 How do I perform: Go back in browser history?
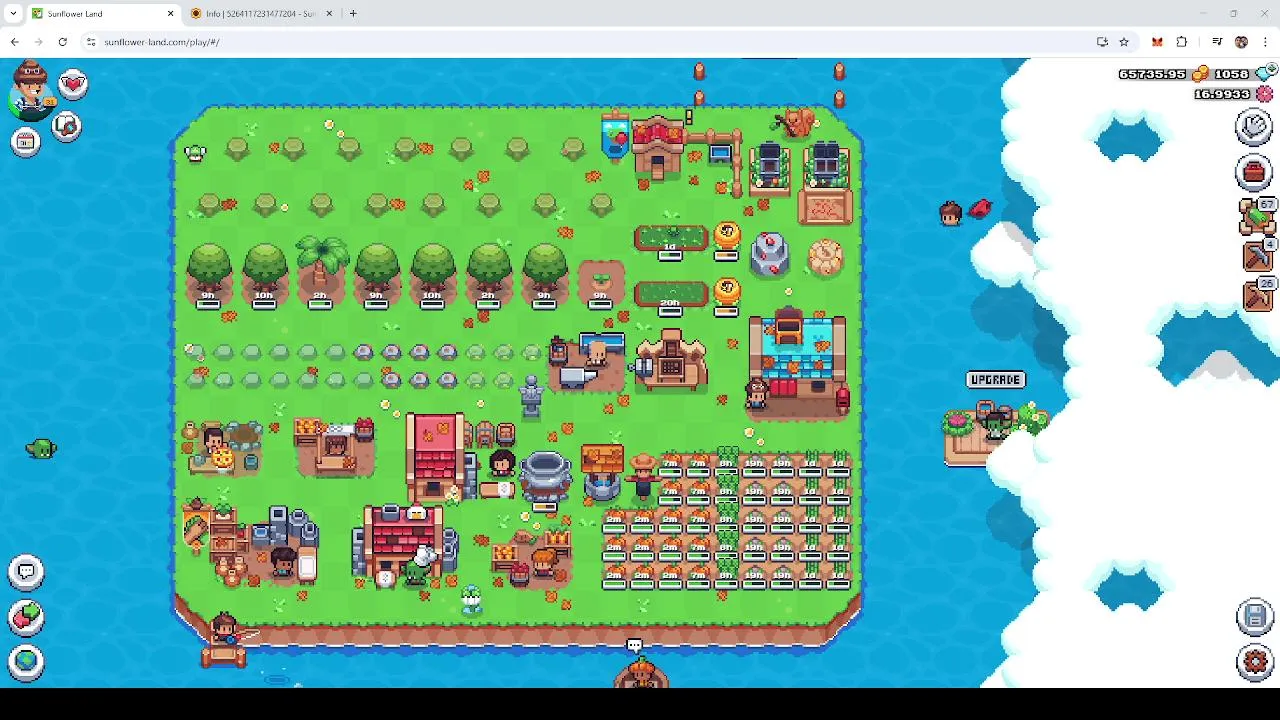pyautogui.click(x=14, y=42)
